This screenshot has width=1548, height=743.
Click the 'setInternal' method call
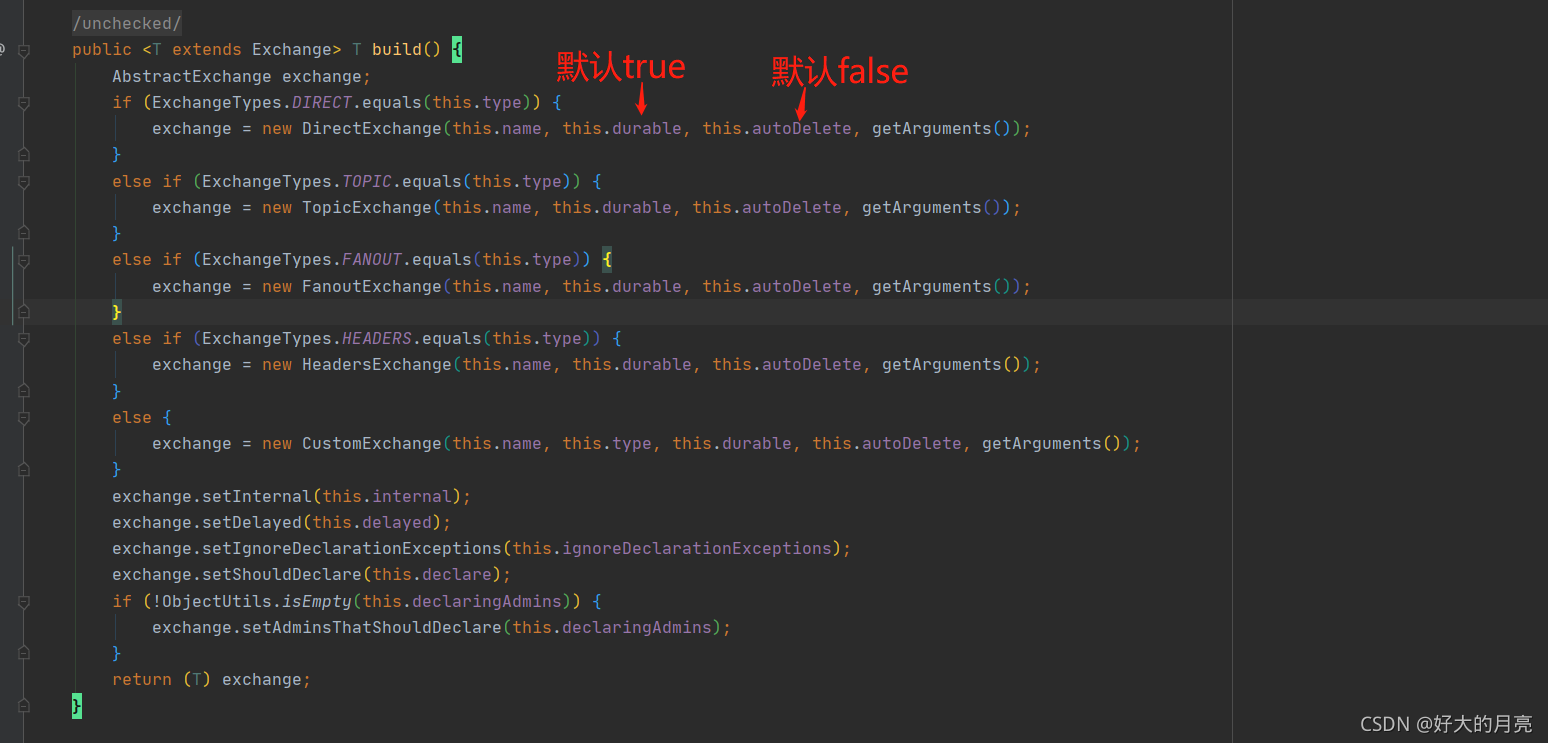tap(257, 496)
